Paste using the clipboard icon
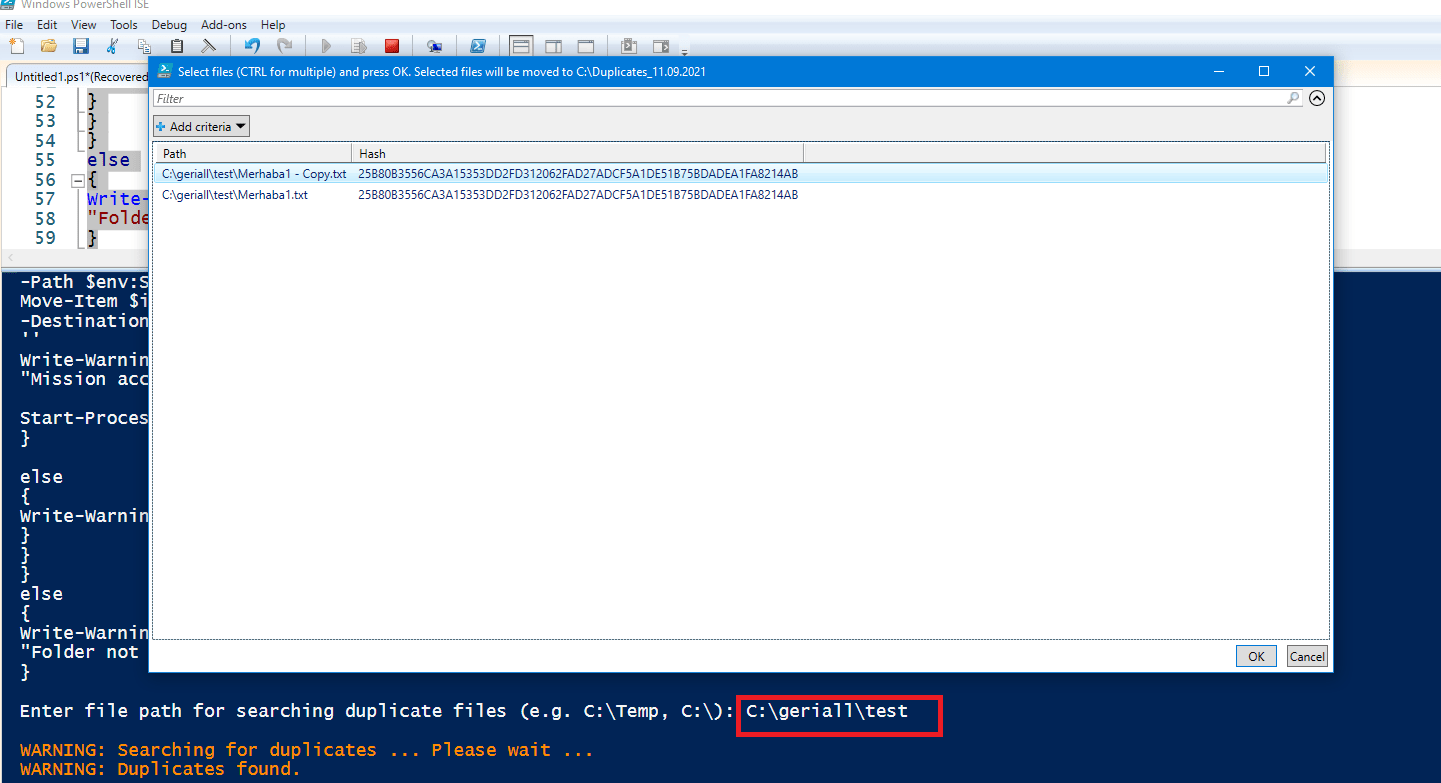This screenshot has width=1441, height=783. click(177, 46)
